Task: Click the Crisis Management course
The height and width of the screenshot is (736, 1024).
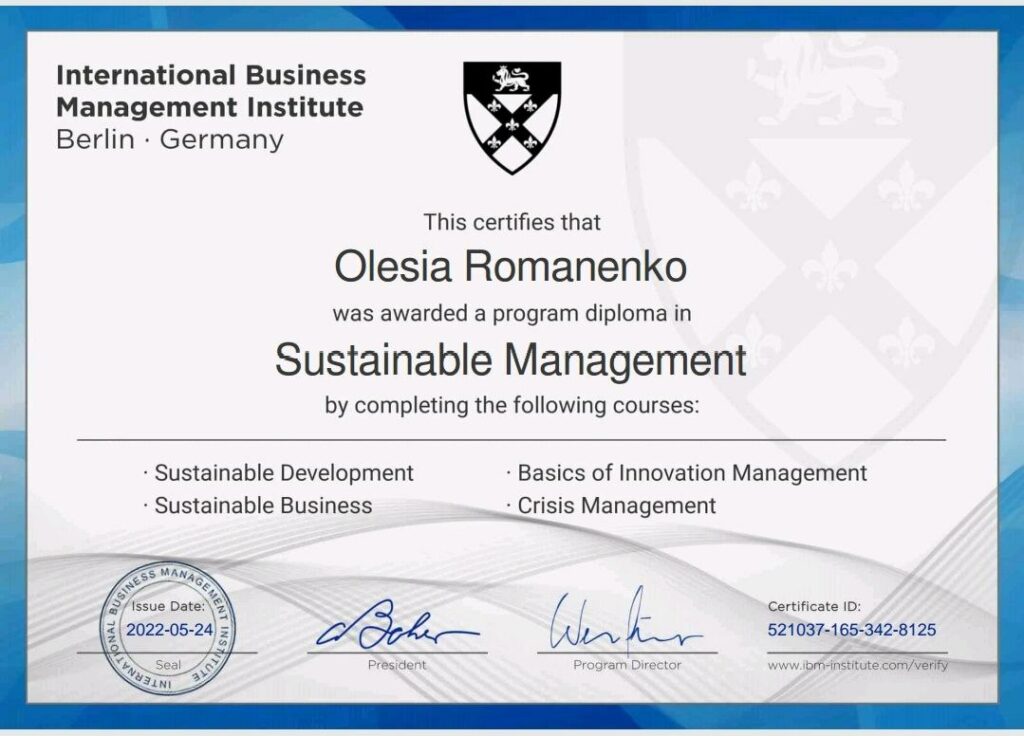Action: click(x=616, y=505)
